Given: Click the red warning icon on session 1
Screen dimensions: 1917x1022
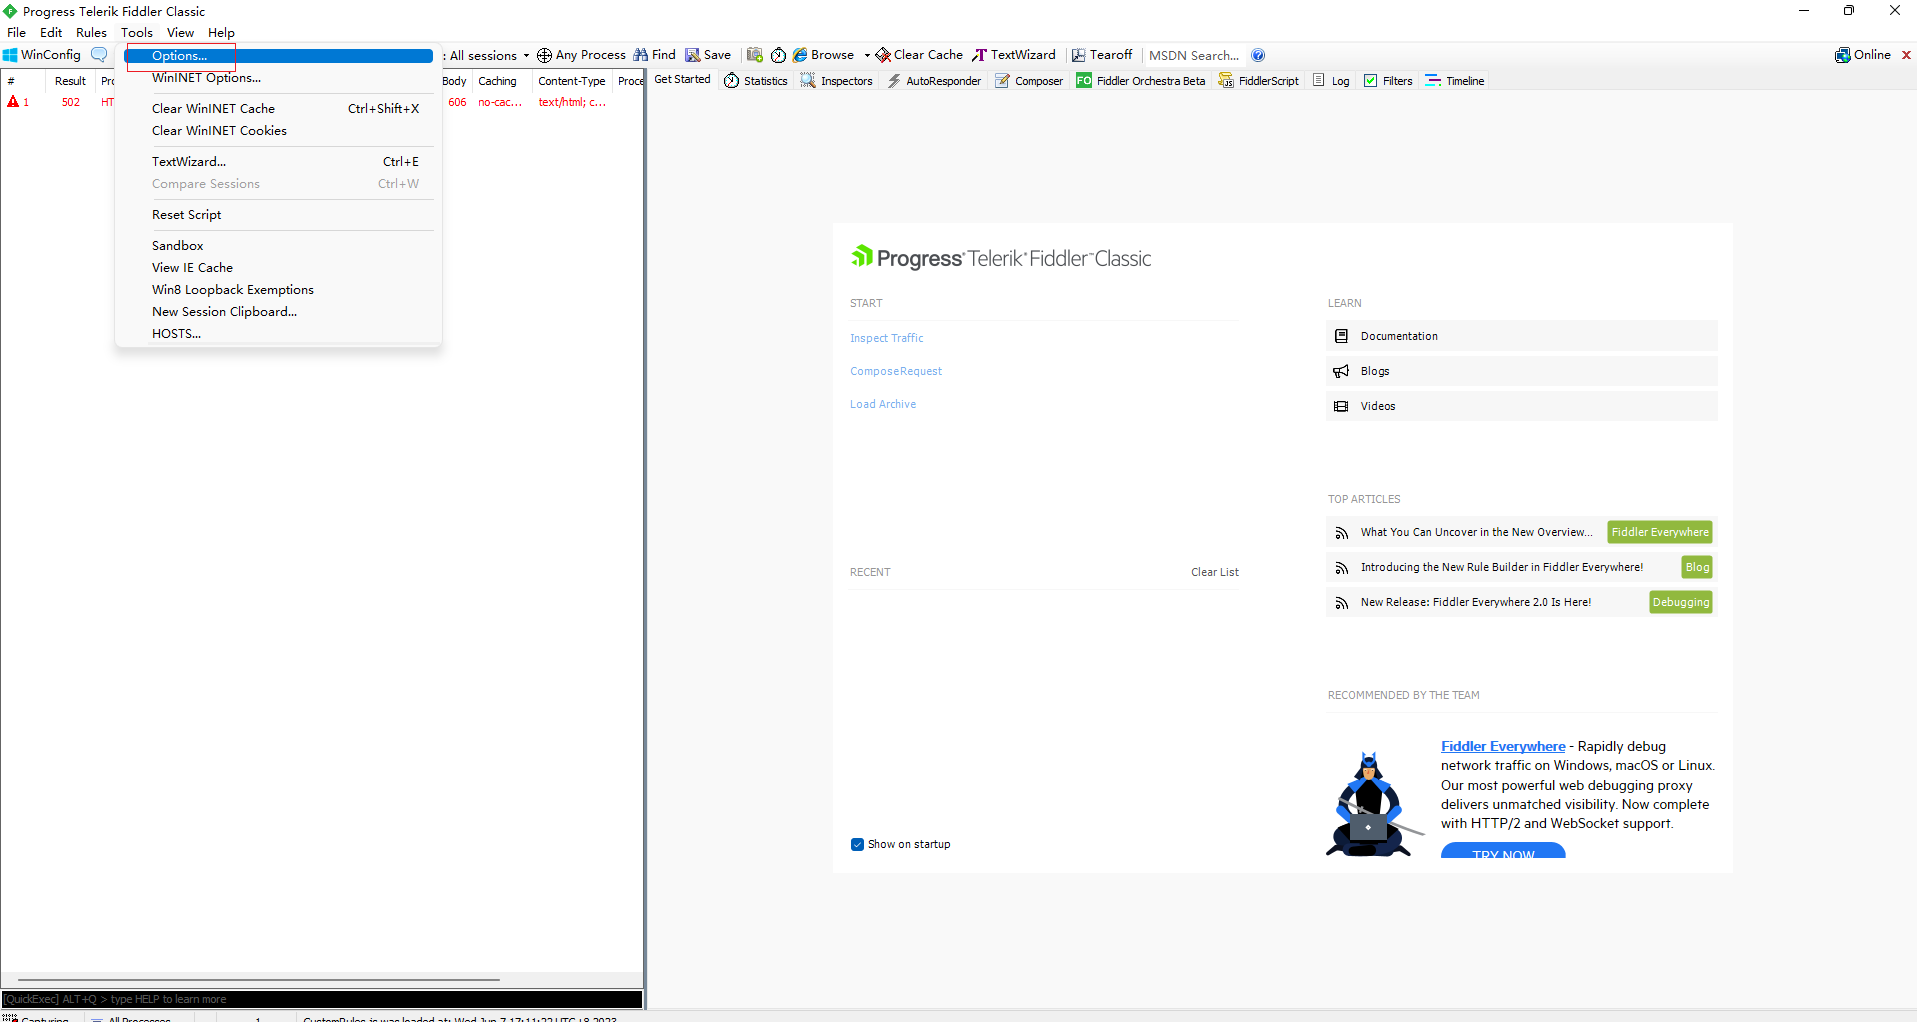Looking at the screenshot, I should [x=13, y=102].
